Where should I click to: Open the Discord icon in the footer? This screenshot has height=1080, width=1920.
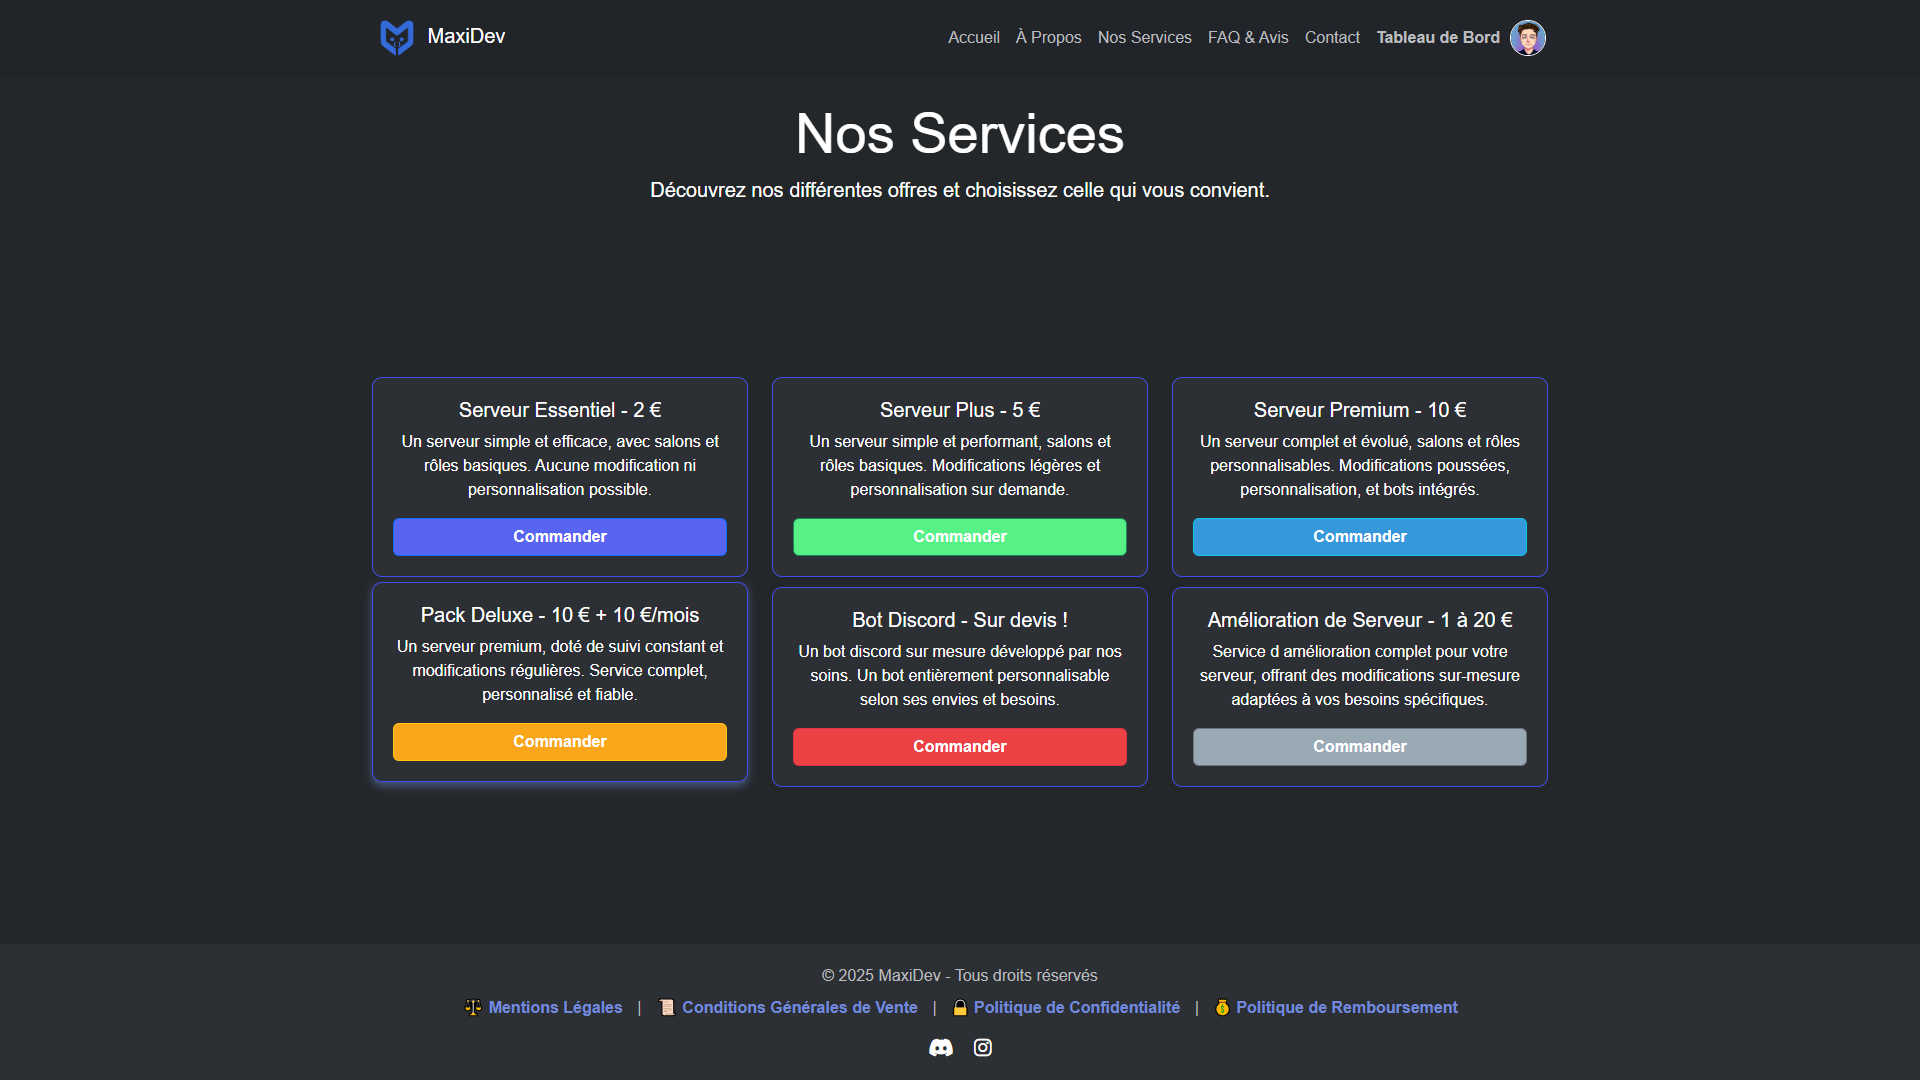(940, 1047)
